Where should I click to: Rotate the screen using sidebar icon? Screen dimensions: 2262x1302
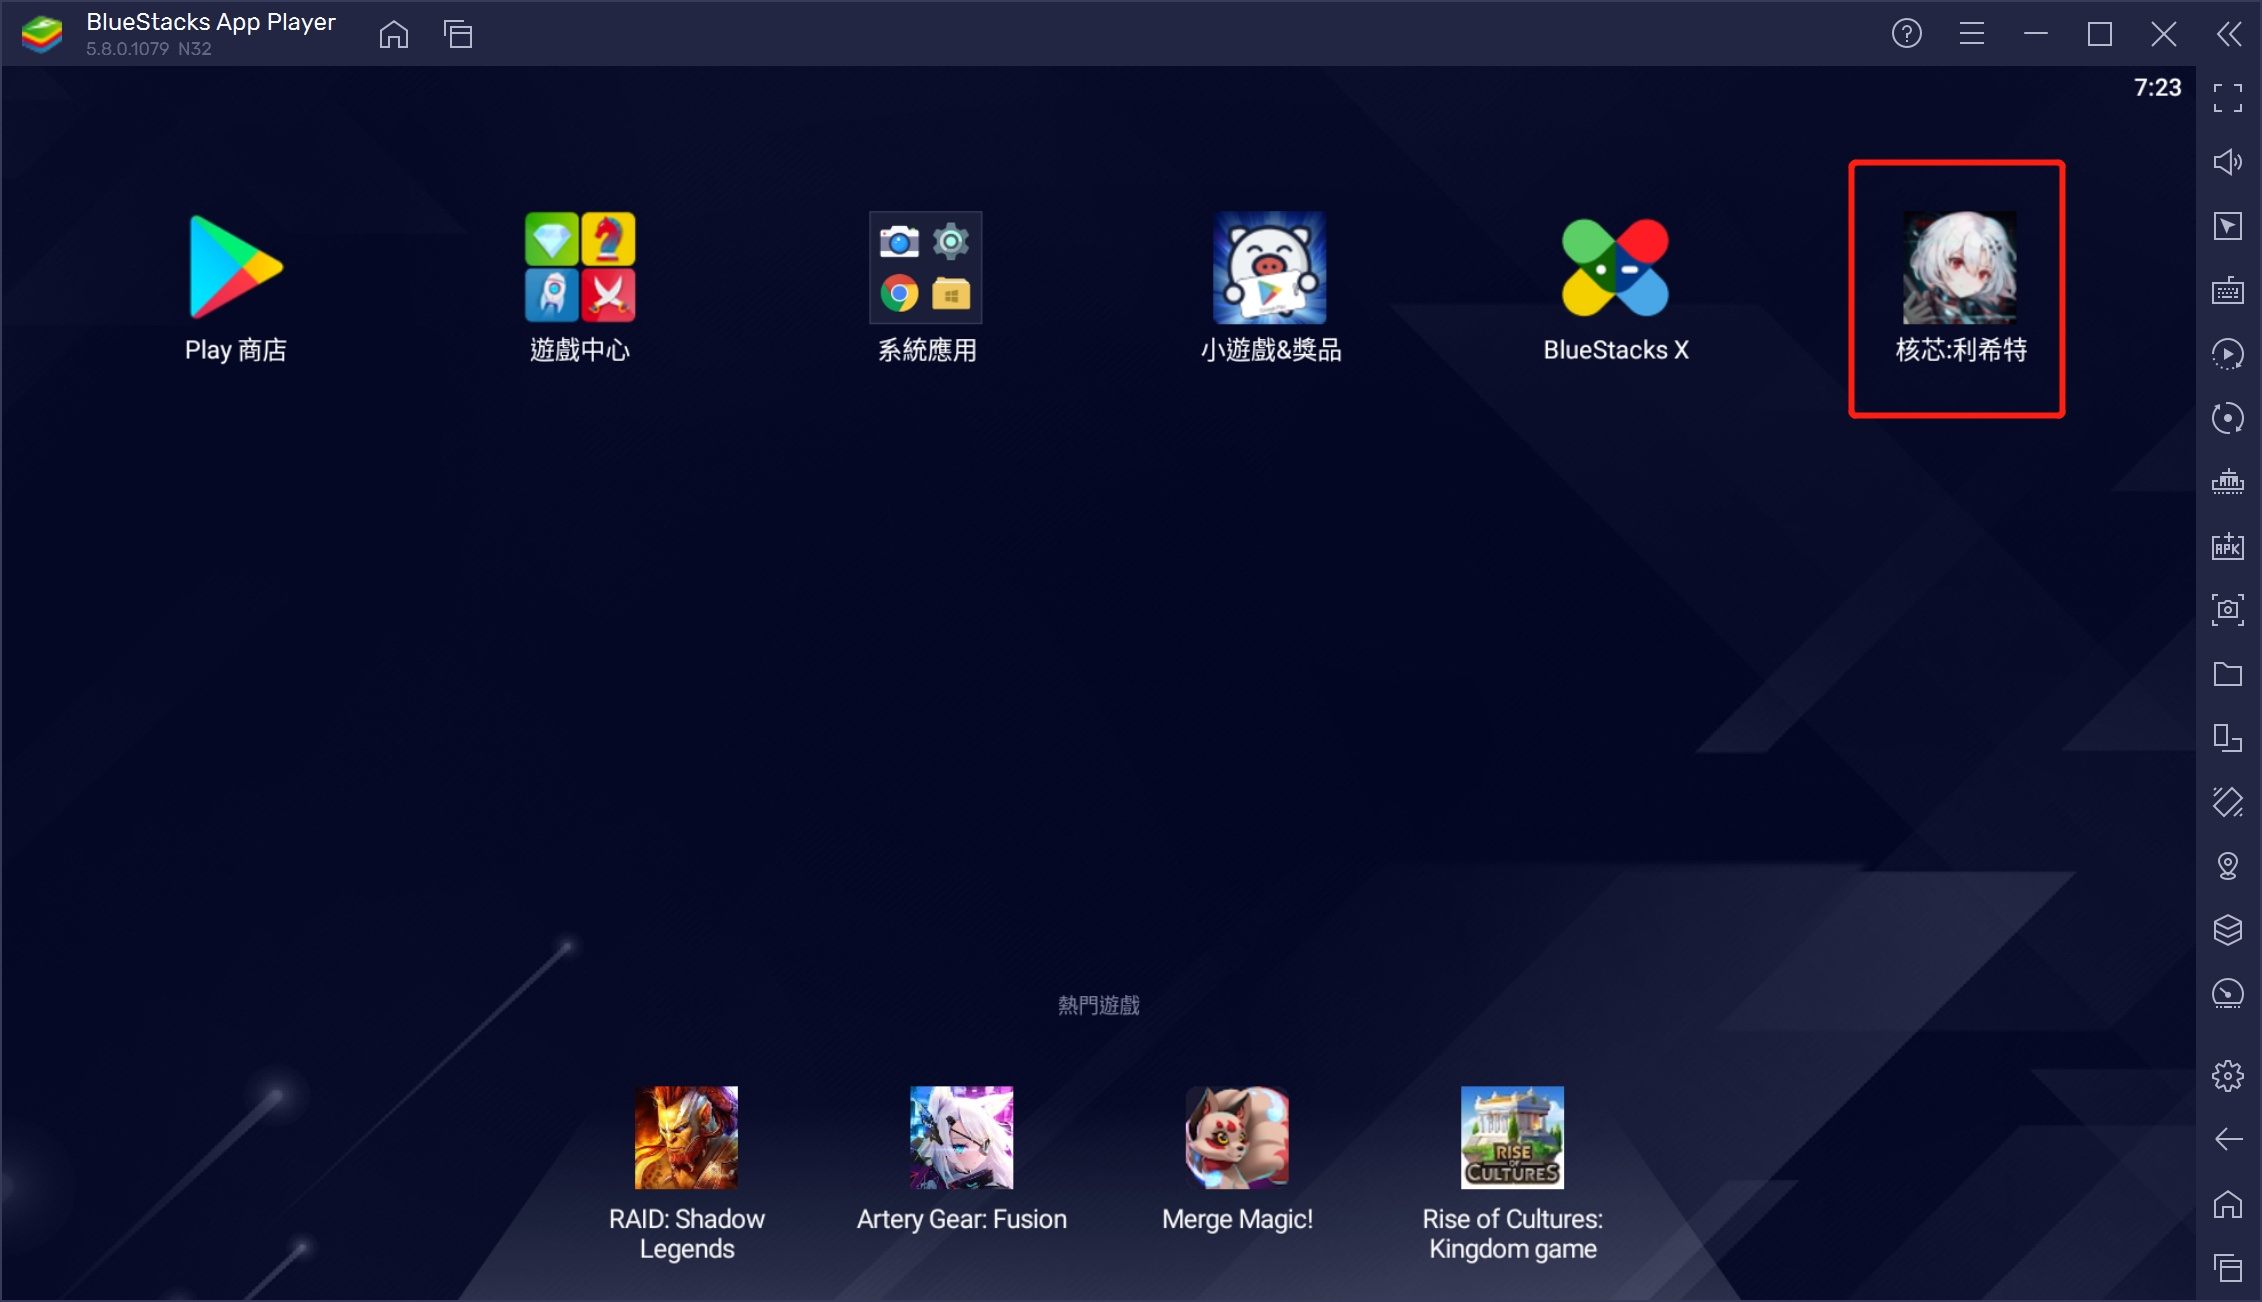(2228, 802)
